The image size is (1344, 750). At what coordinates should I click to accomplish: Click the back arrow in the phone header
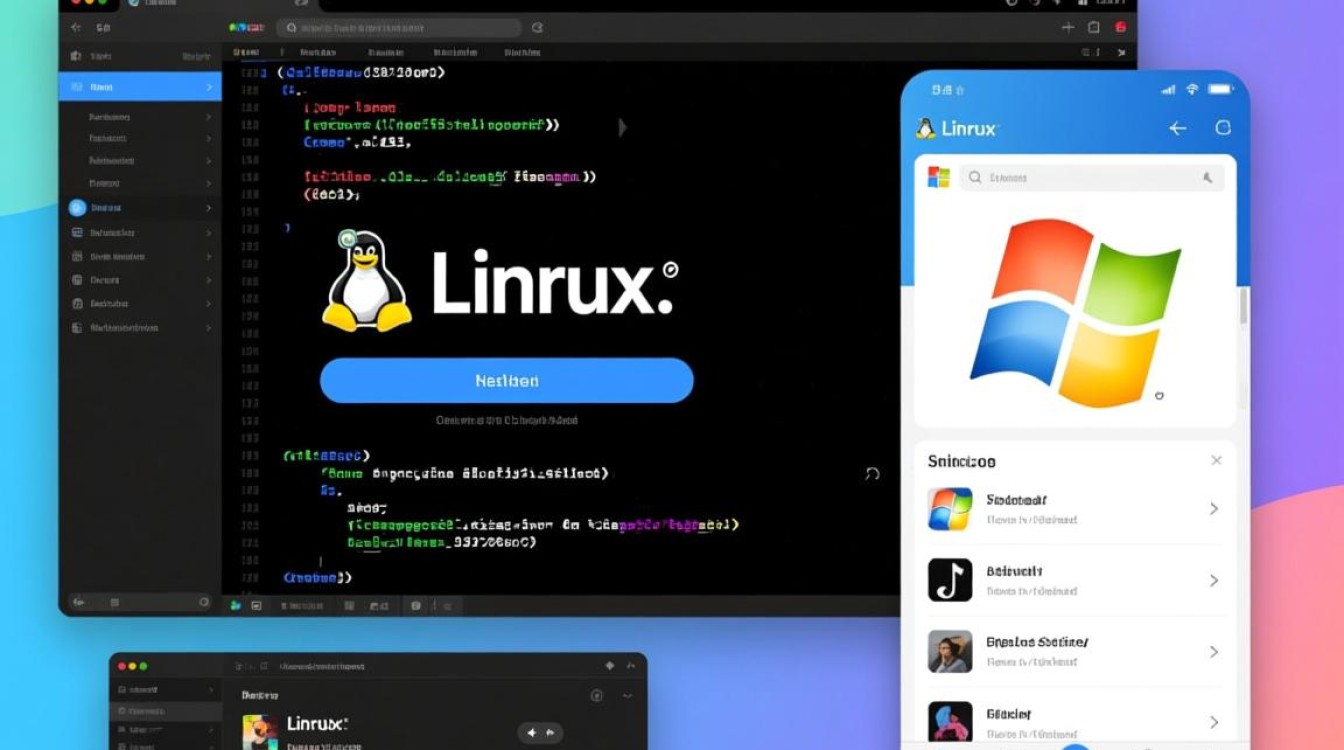[x=1177, y=128]
